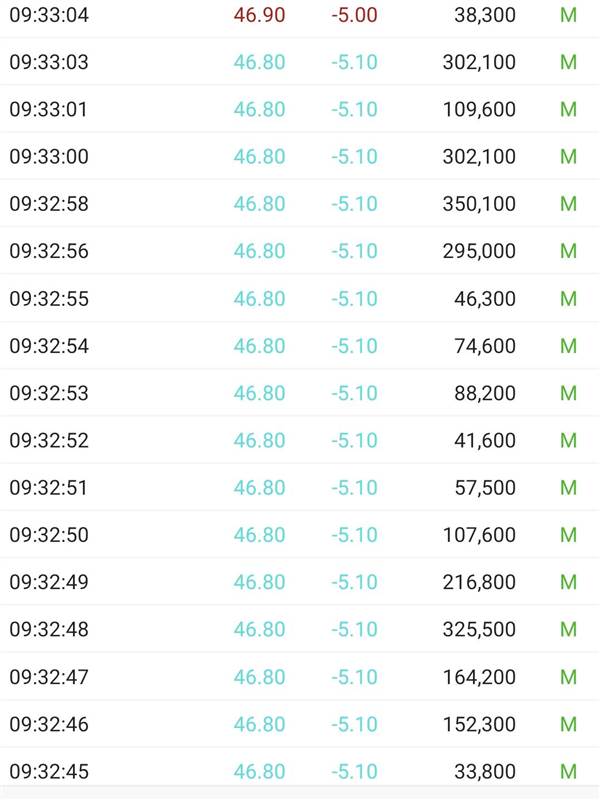This screenshot has width=600, height=800.
Task: Tap the M marker on 09:33:04 row
Action: point(568,15)
